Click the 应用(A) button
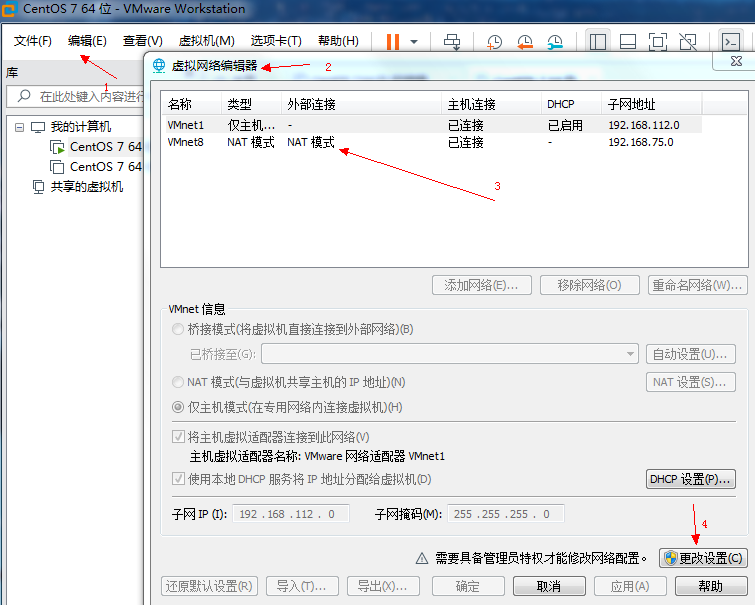755x605 pixels. pyautogui.click(x=630, y=586)
